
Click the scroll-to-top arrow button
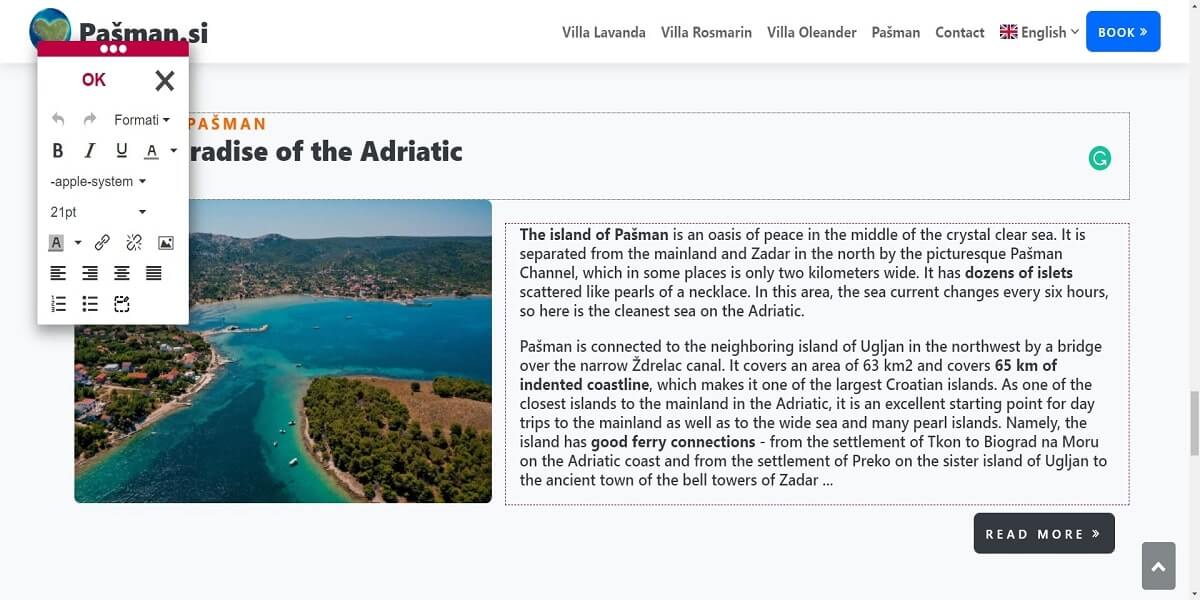point(1158,567)
